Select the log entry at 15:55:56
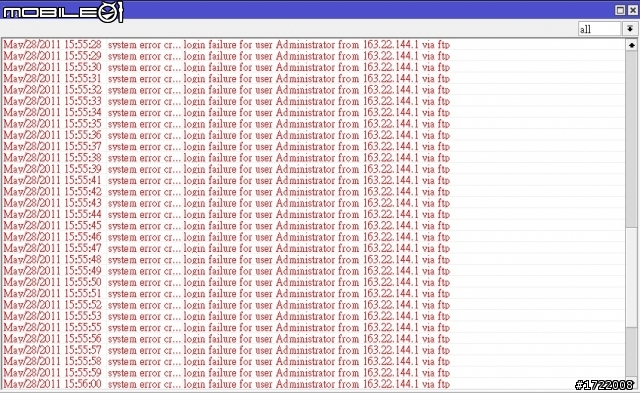This screenshot has height=393, width=640. (x=313, y=339)
